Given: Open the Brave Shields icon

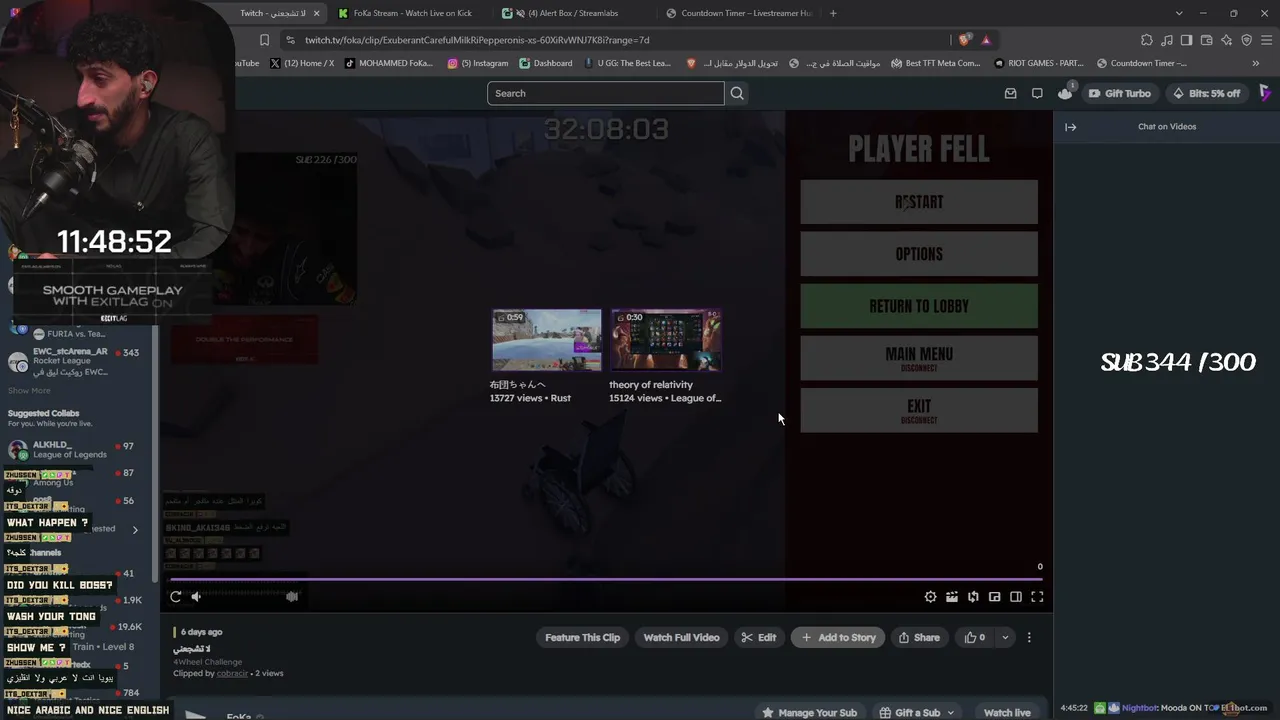Looking at the screenshot, I should (x=964, y=40).
